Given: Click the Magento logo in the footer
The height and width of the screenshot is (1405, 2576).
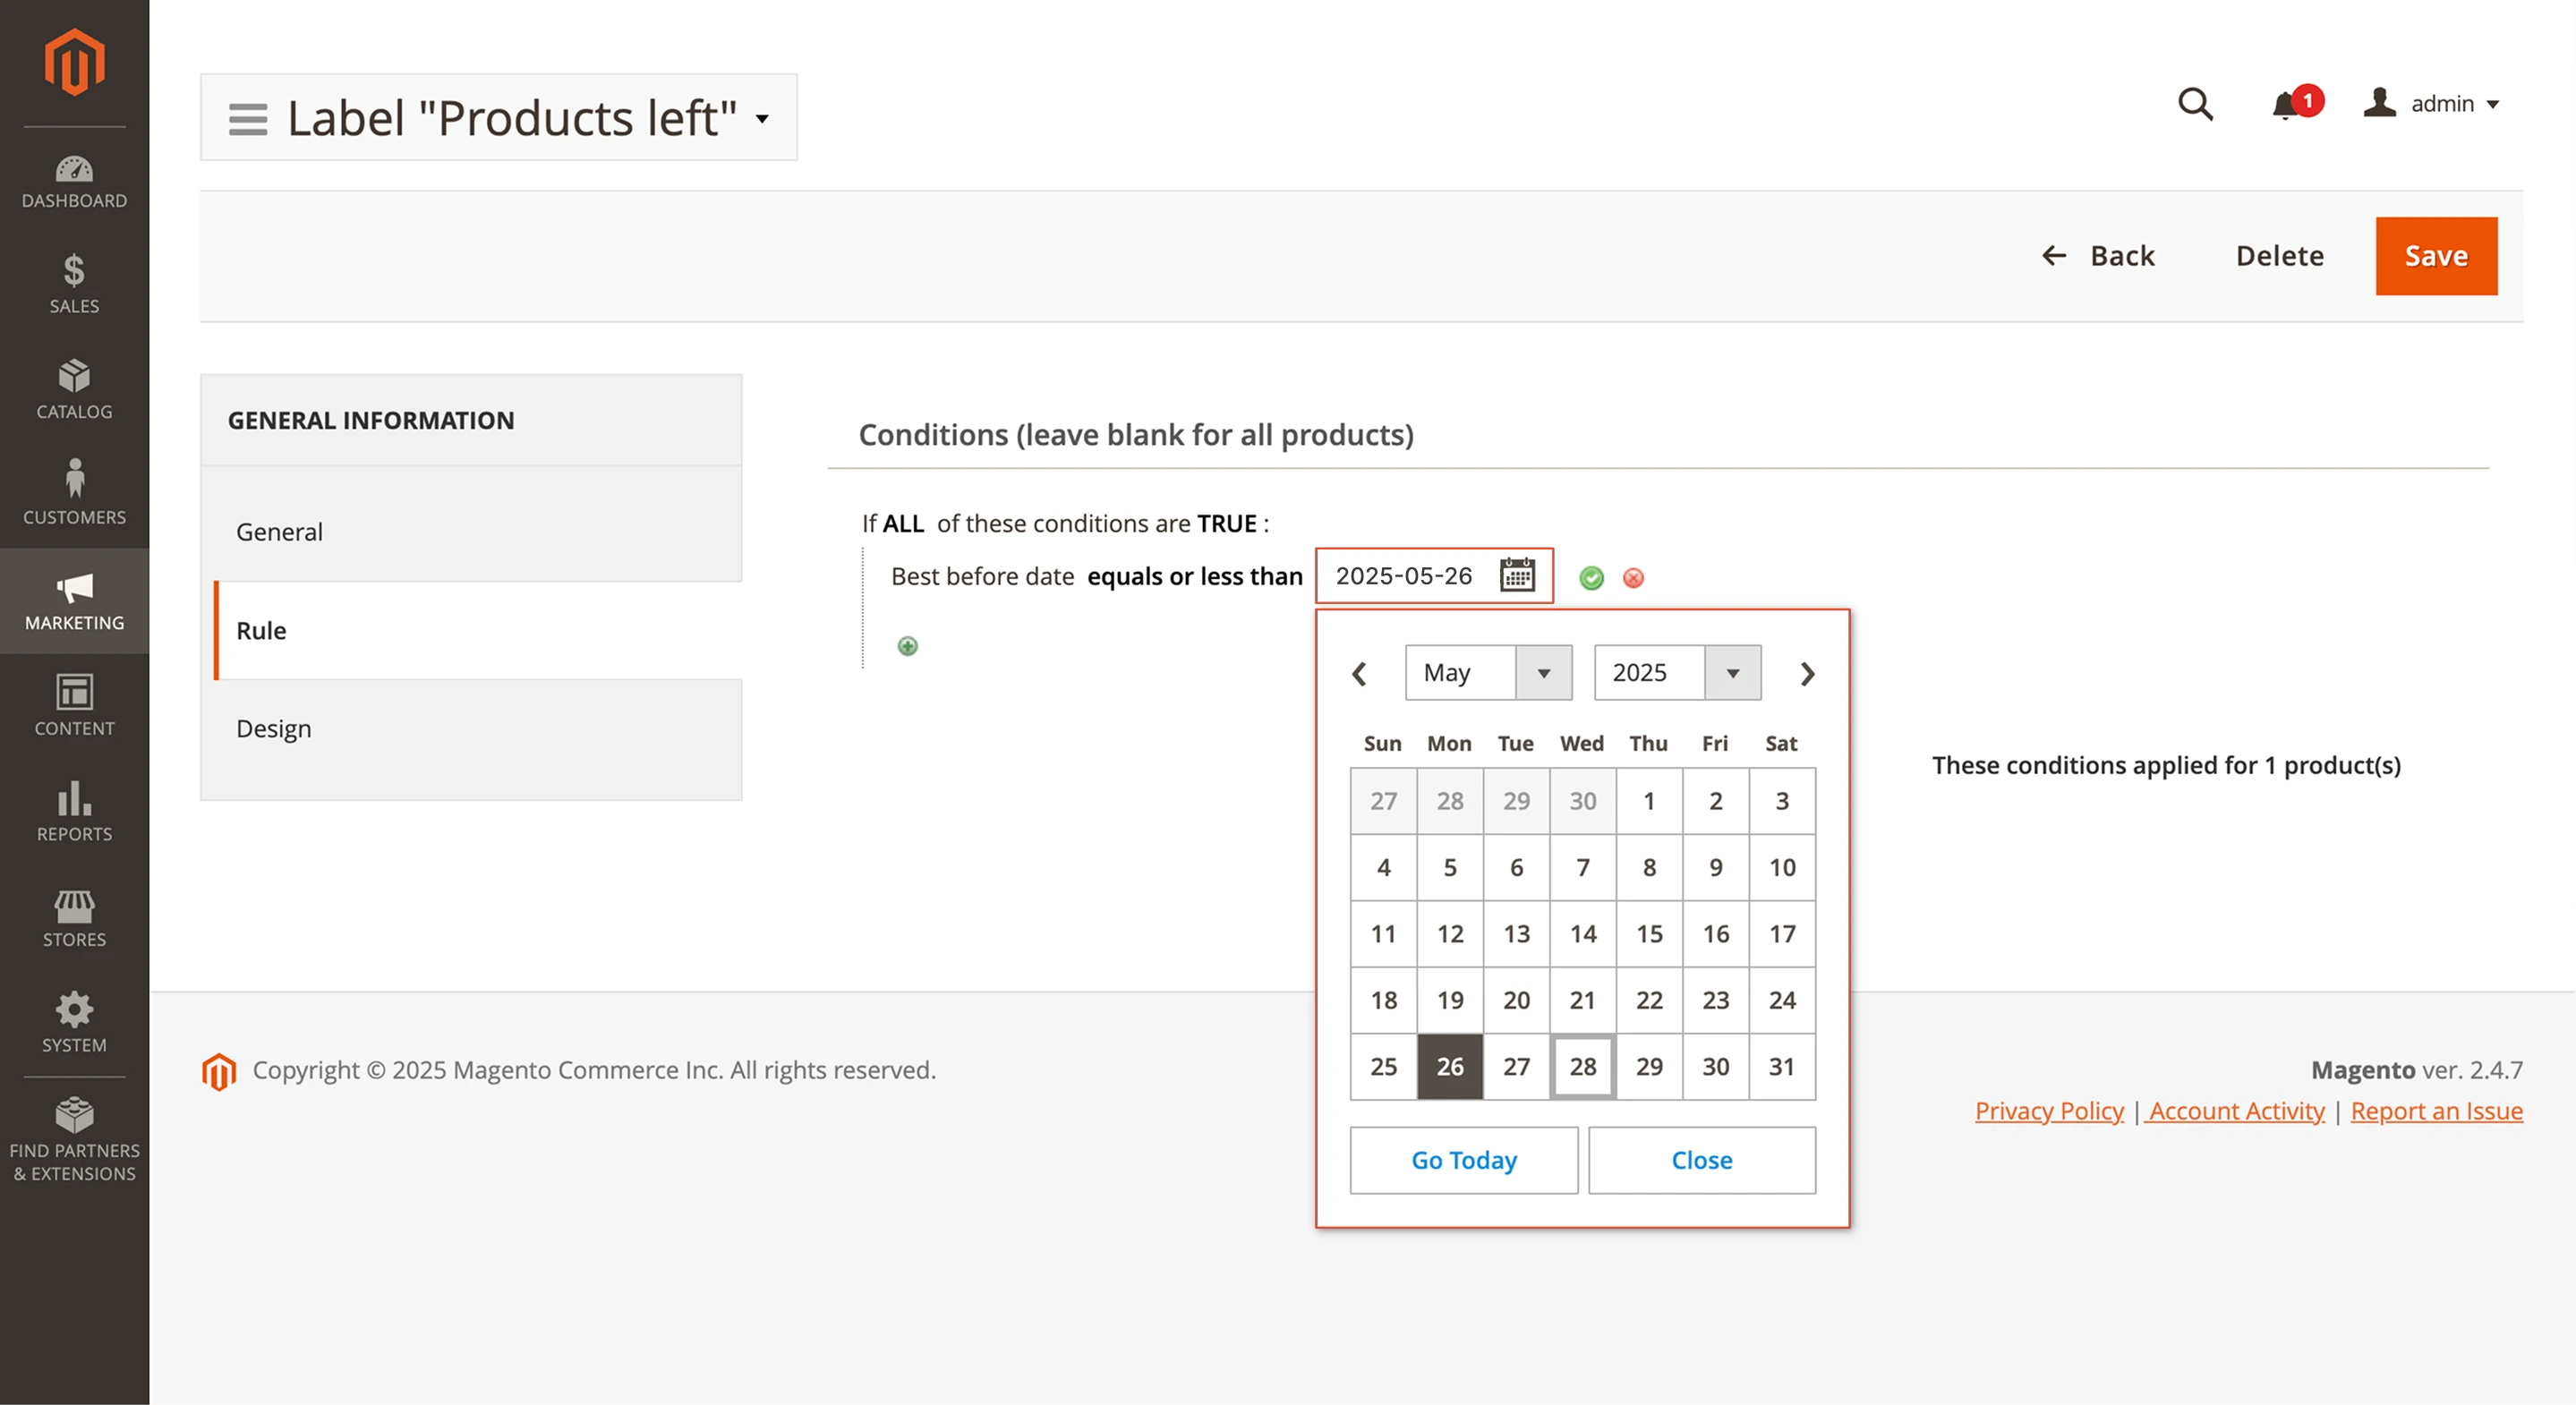Looking at the screenshot, I should [220, 1071].
